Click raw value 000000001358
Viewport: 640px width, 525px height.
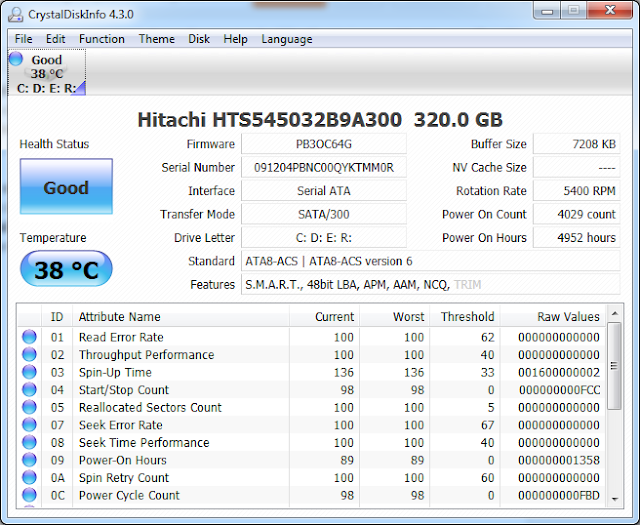click(x=559, y=460)
